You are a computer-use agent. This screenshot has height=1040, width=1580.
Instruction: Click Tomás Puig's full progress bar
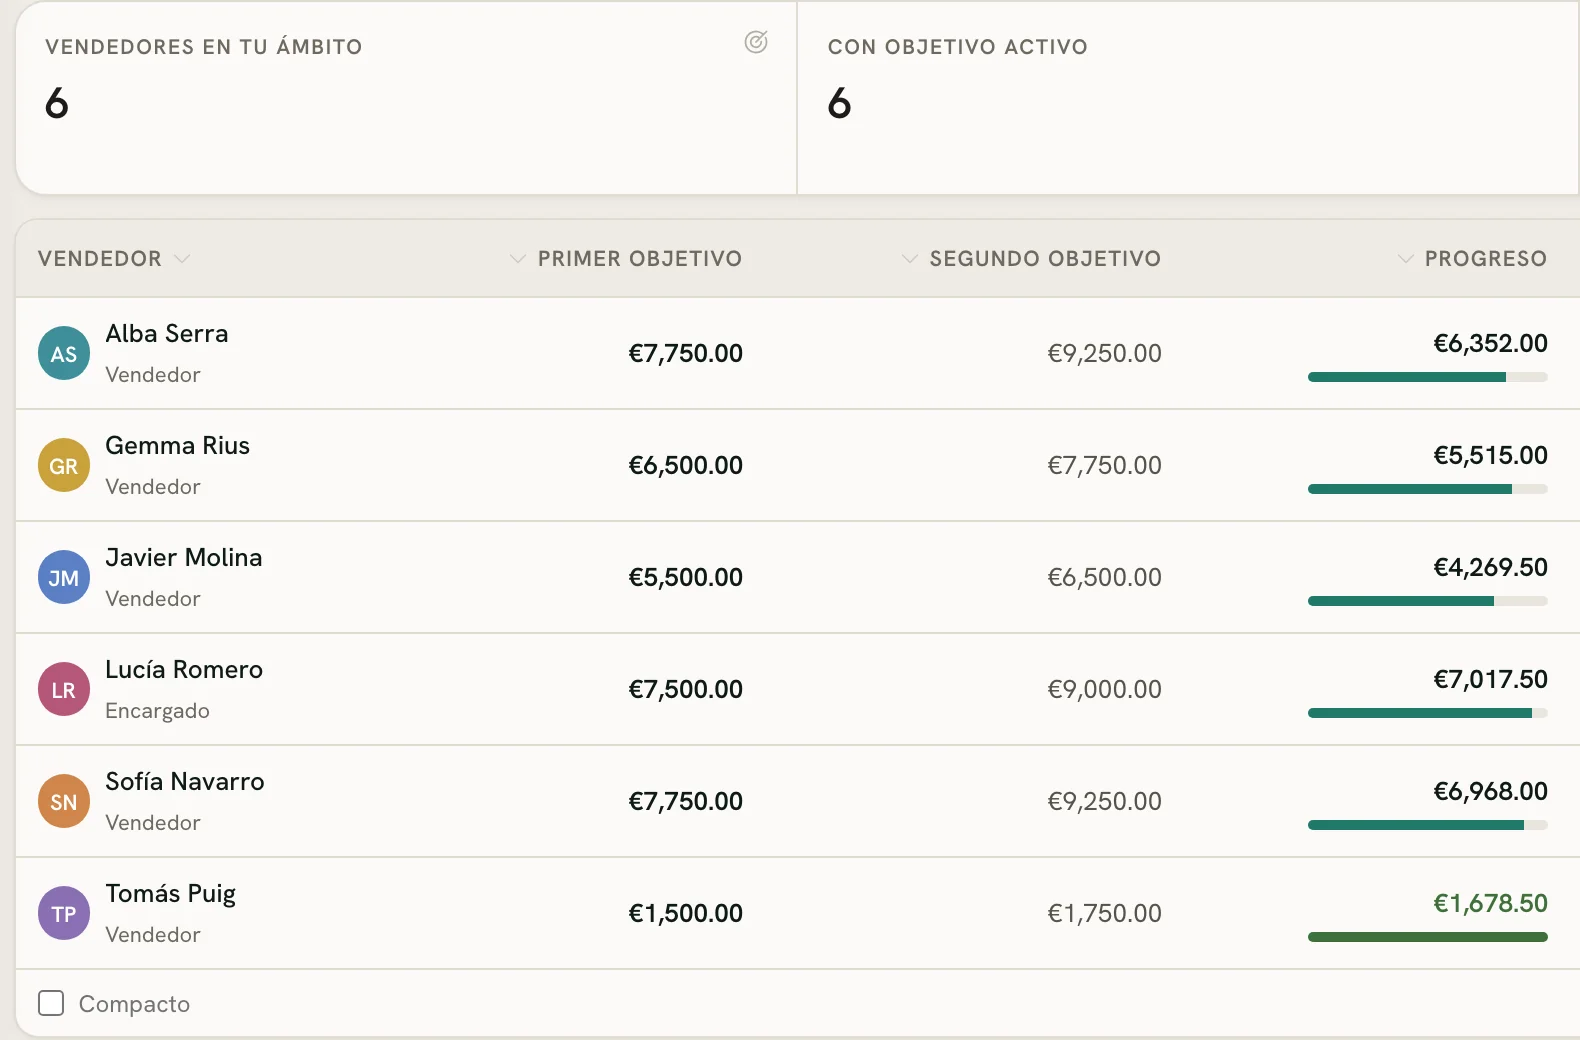[x=1428, y=937]
